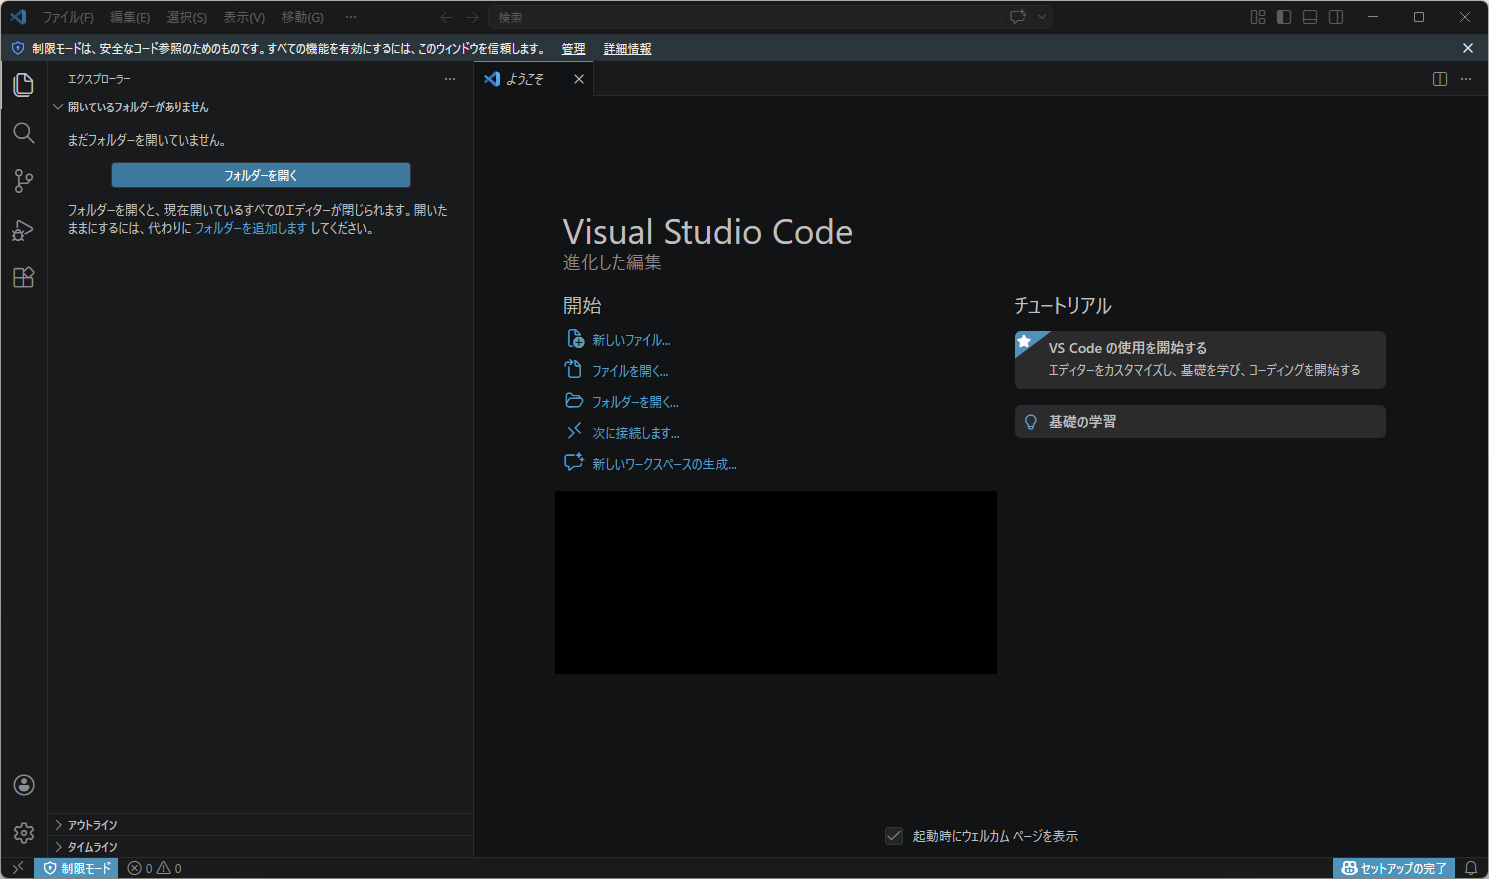Viewport: 1489px width, 879px height.
Task: Click the notifications bell in status bar
Action: (1470, 868)
